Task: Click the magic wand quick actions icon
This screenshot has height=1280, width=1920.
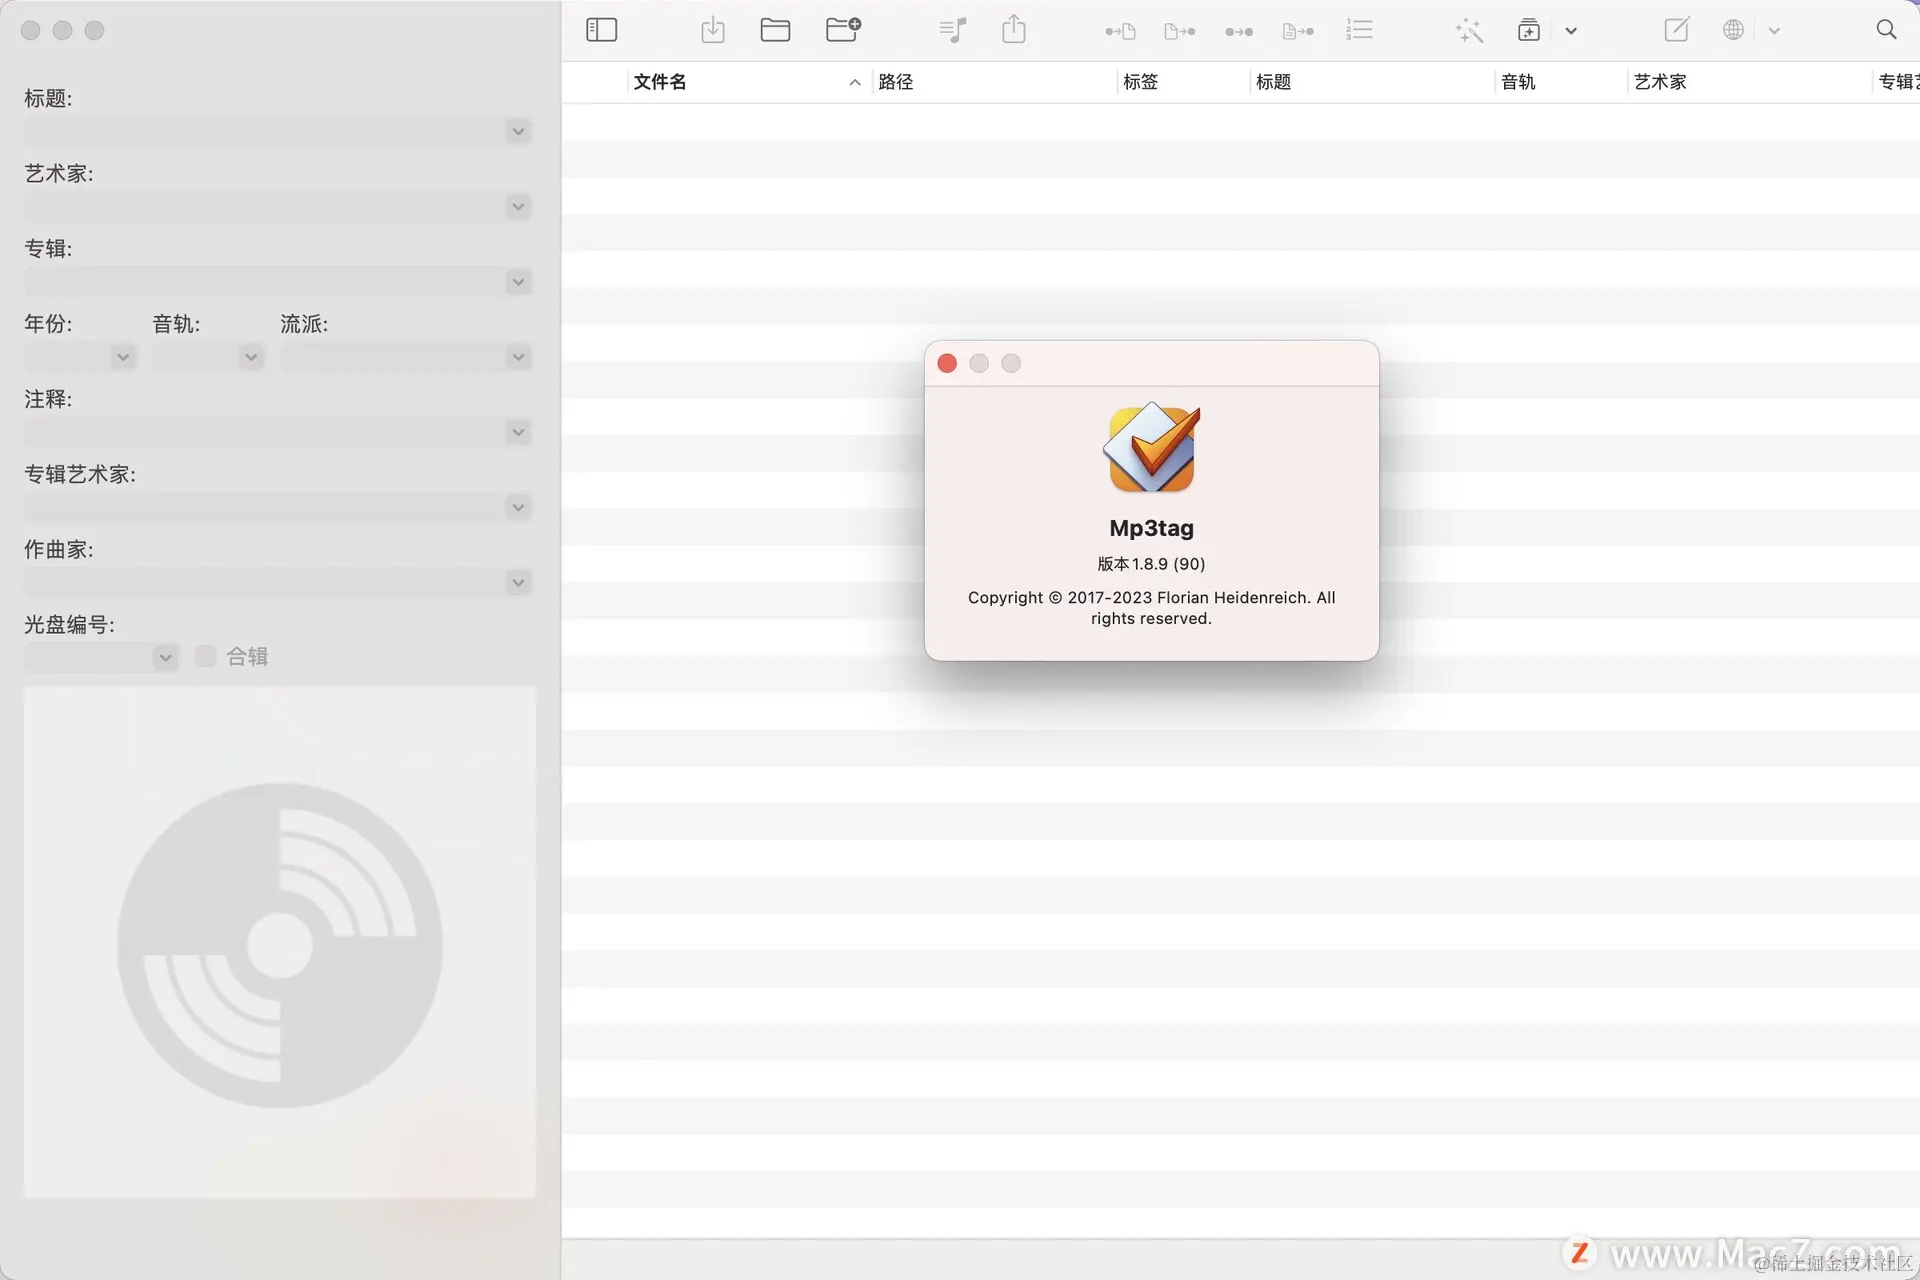Action: pyautogui.click(x=1468, y=30)
